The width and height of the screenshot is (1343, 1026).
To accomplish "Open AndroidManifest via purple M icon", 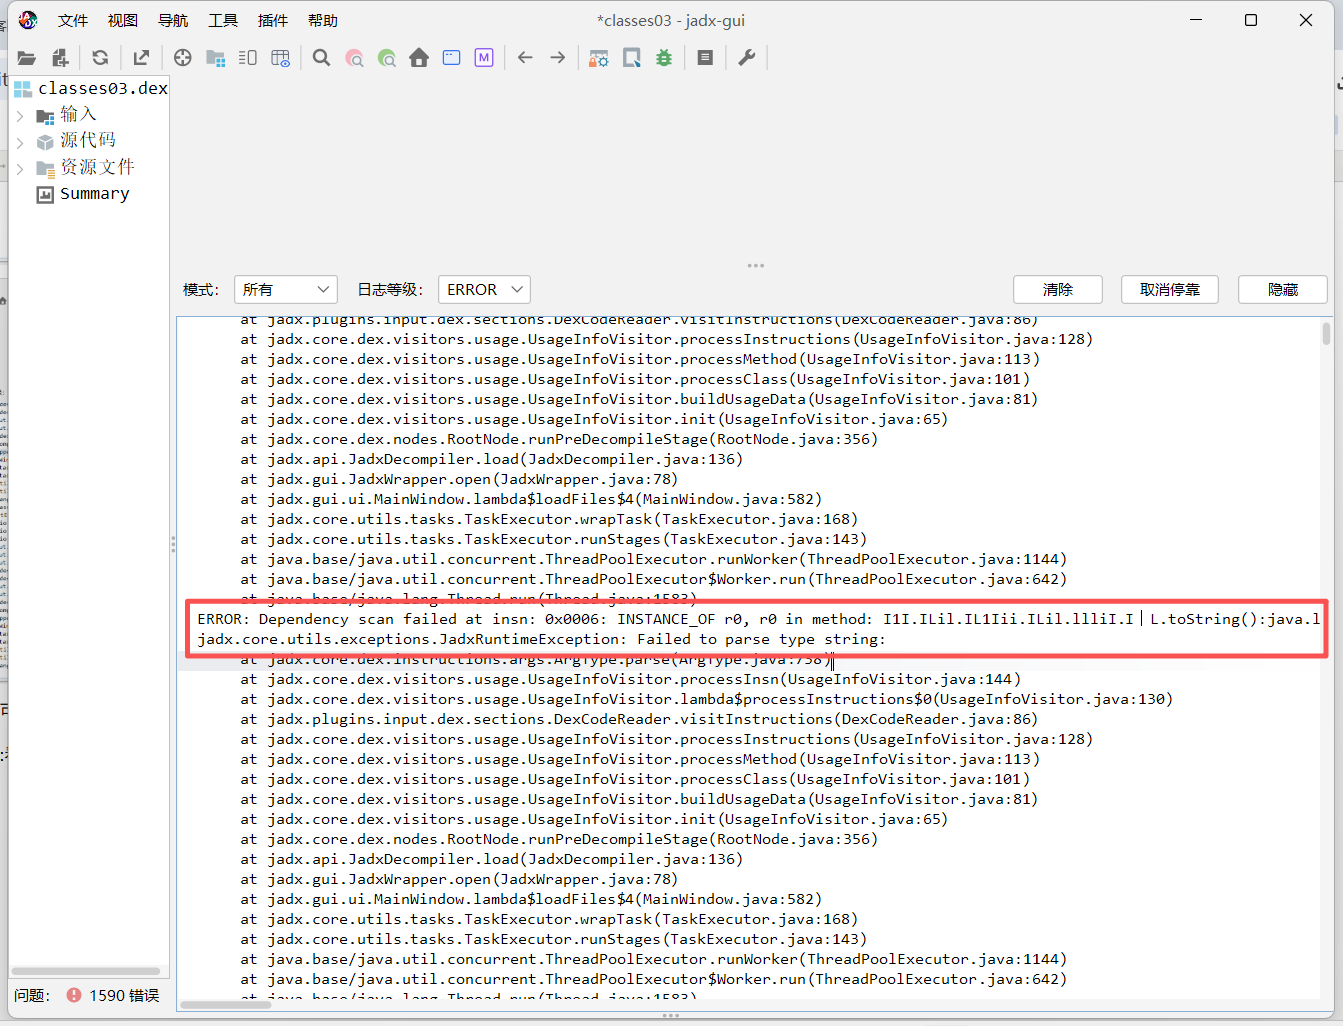I will coord(484,58).
